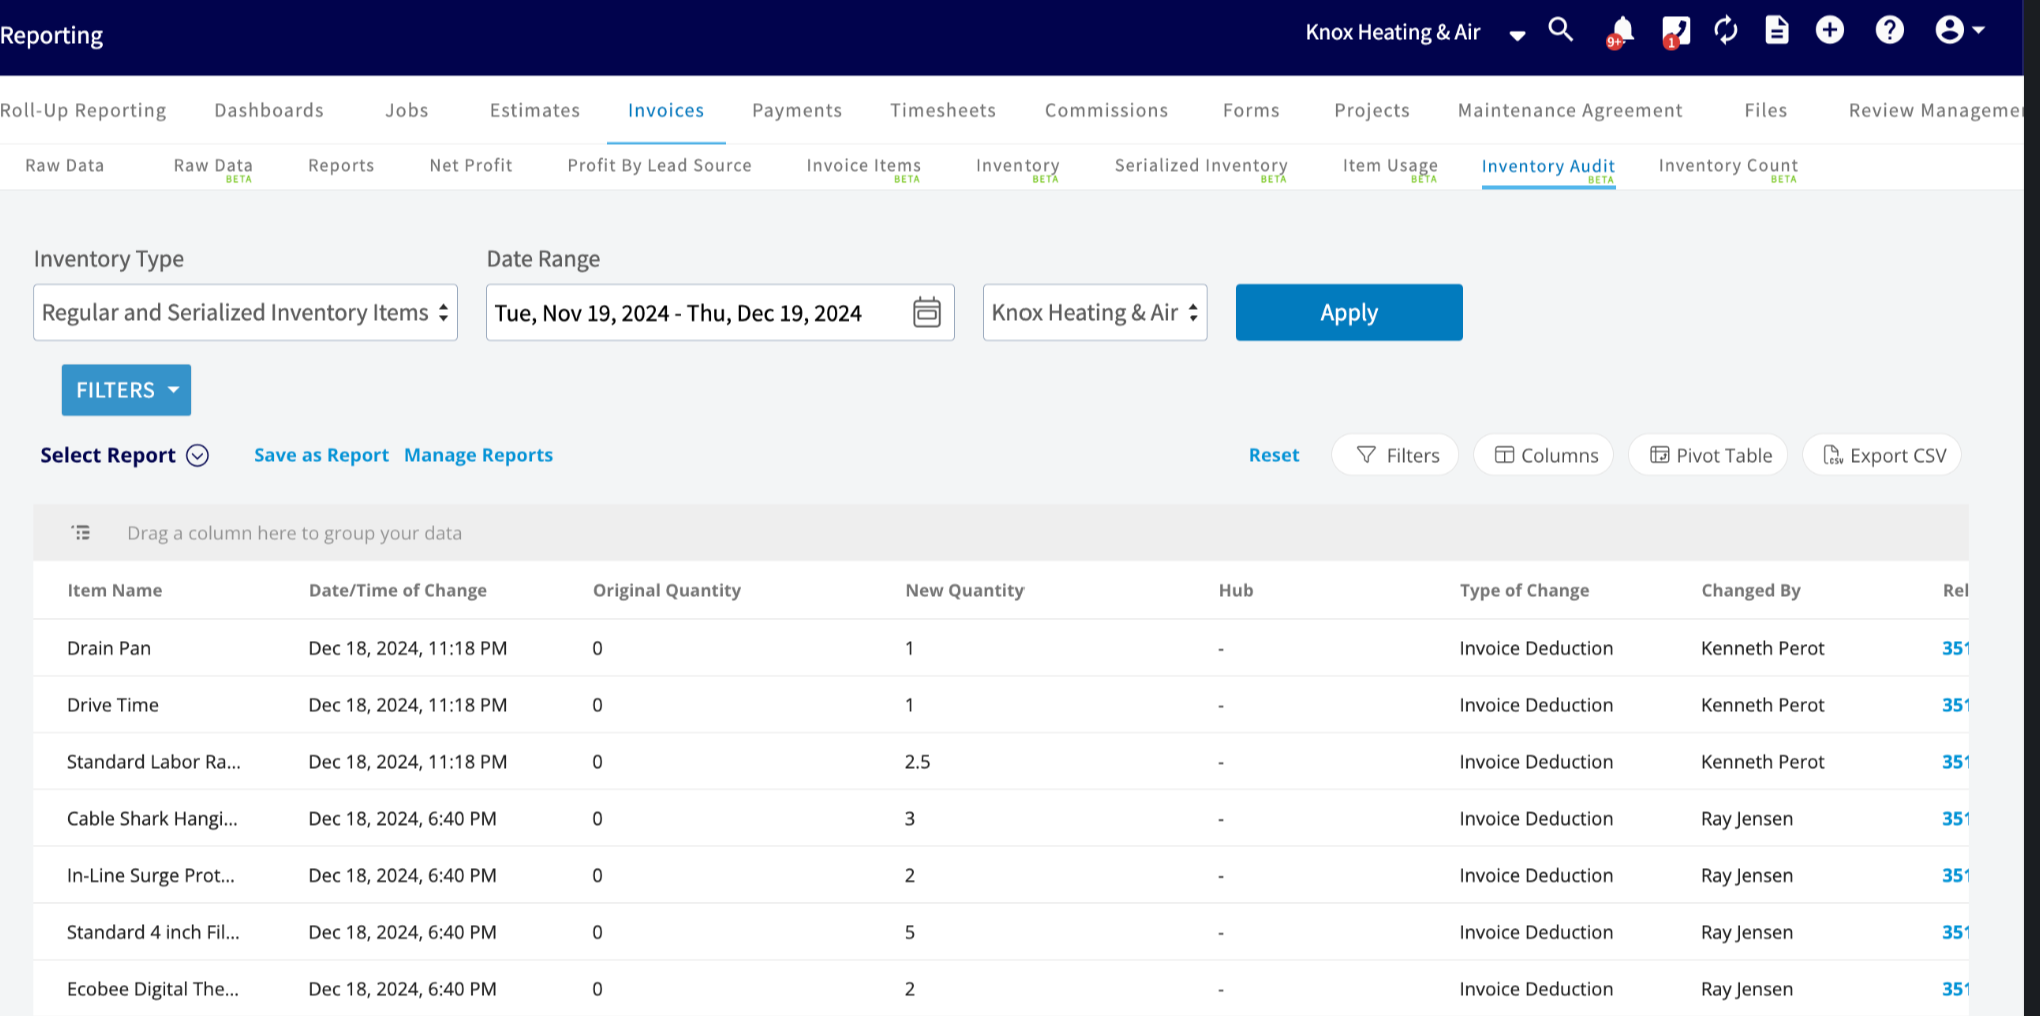Open the notifications bell icon
This screenshot has height=1016, width=2040.
tap(1621, 31)
